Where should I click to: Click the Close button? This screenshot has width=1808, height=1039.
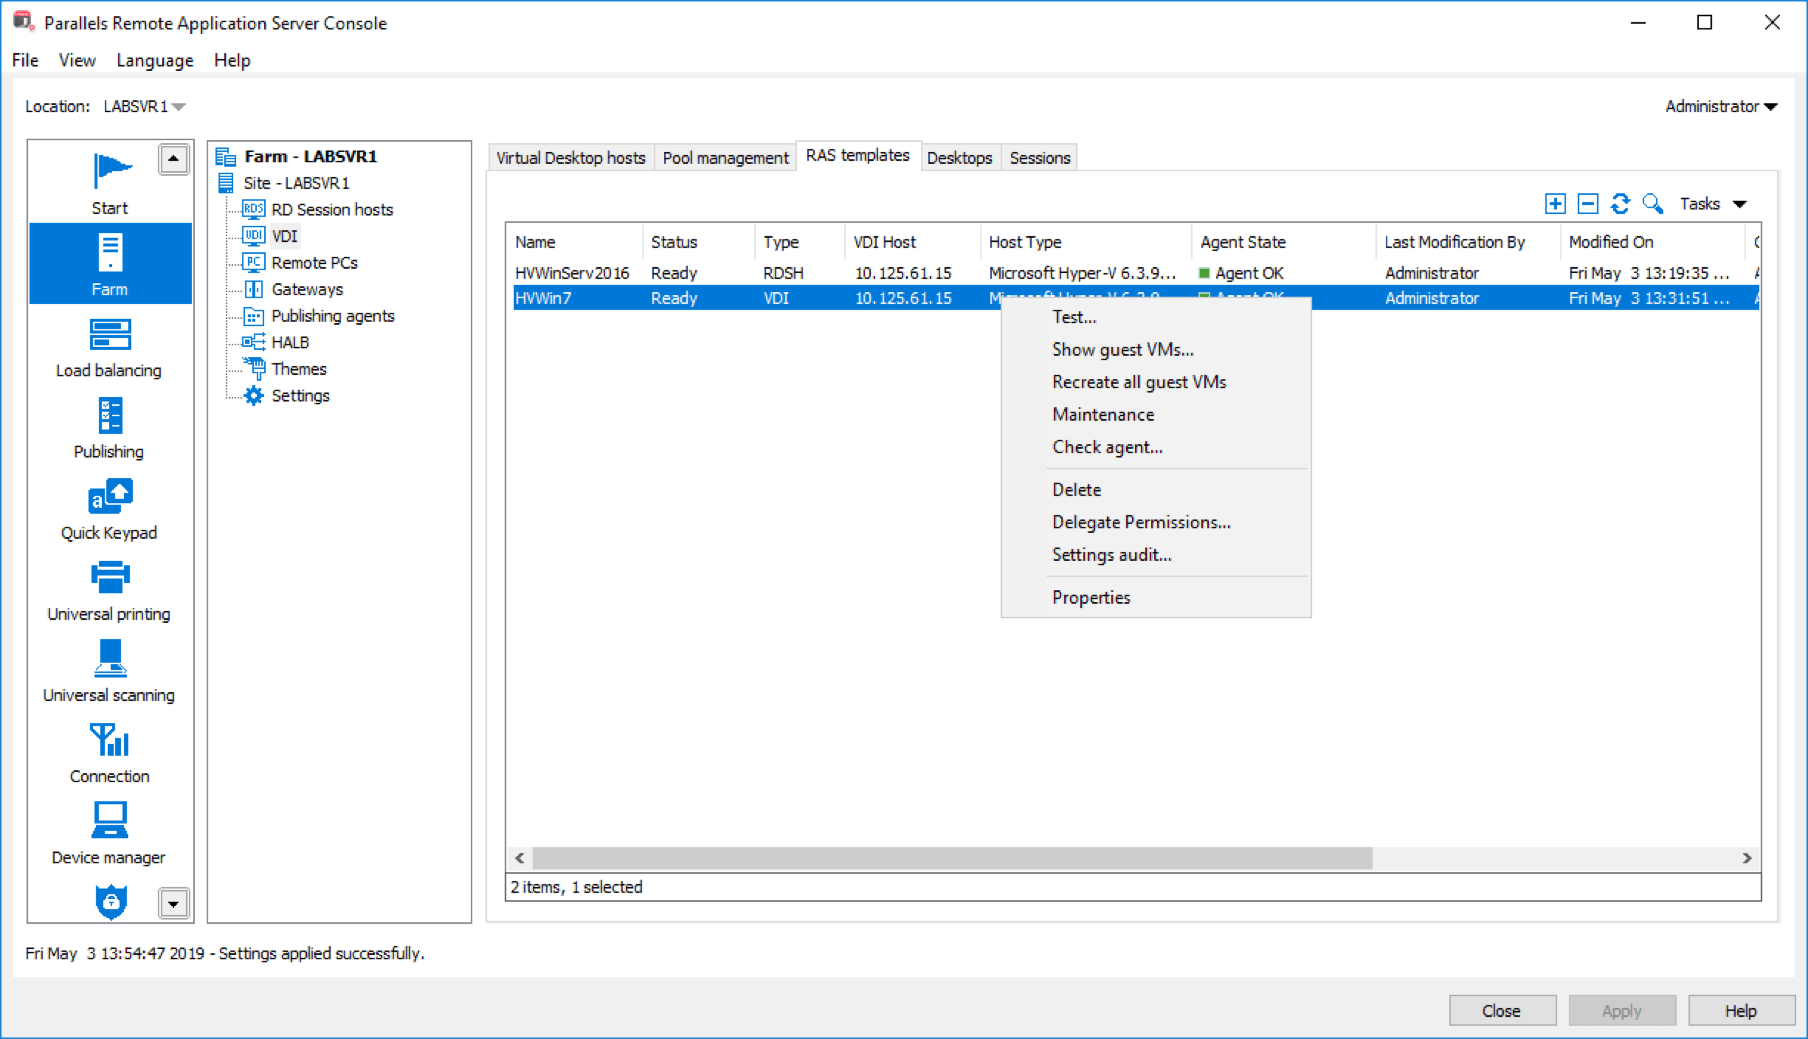click(1502, 1010)
